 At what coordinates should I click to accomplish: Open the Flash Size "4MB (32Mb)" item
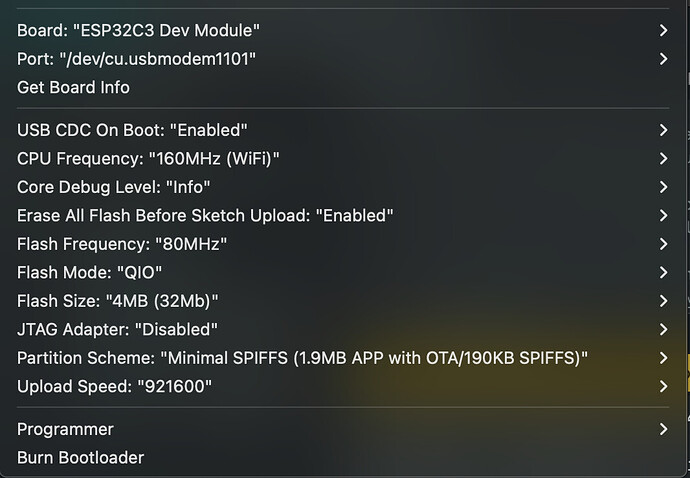(118, 301)
